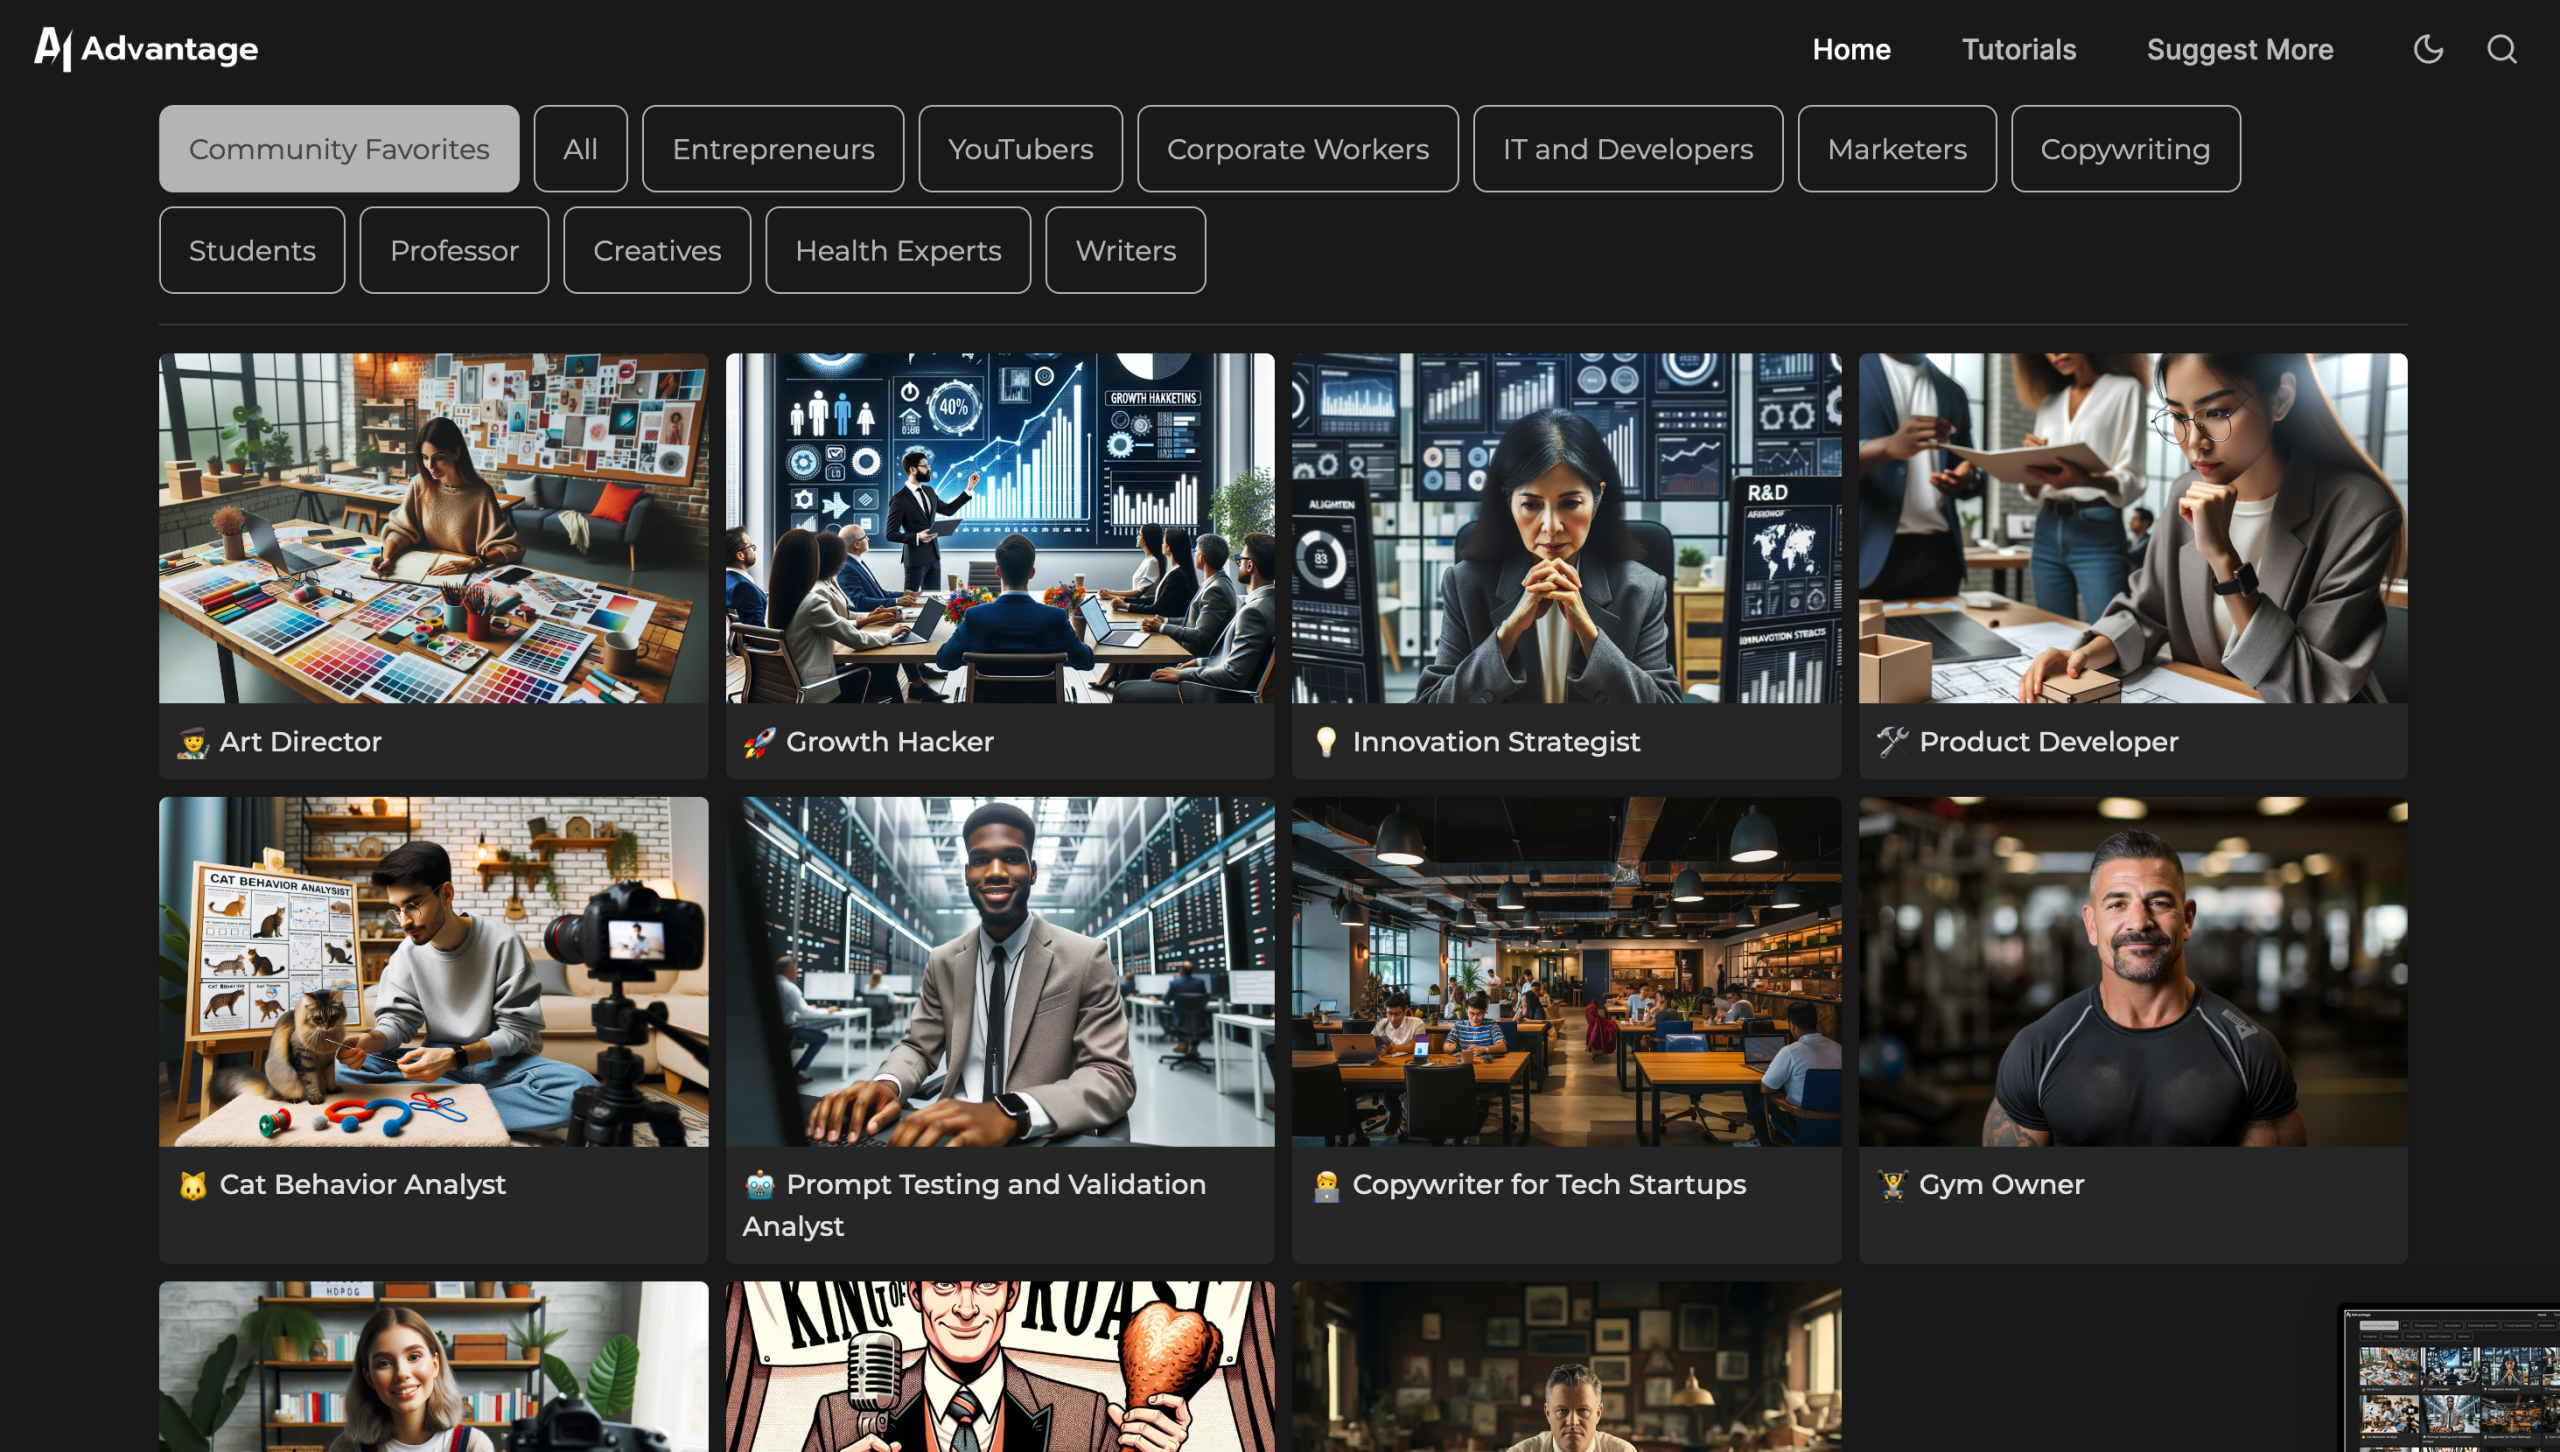This screenshot has height=1452, width=2560.
Task: Filter by Students
Action: tap(252, 250)
